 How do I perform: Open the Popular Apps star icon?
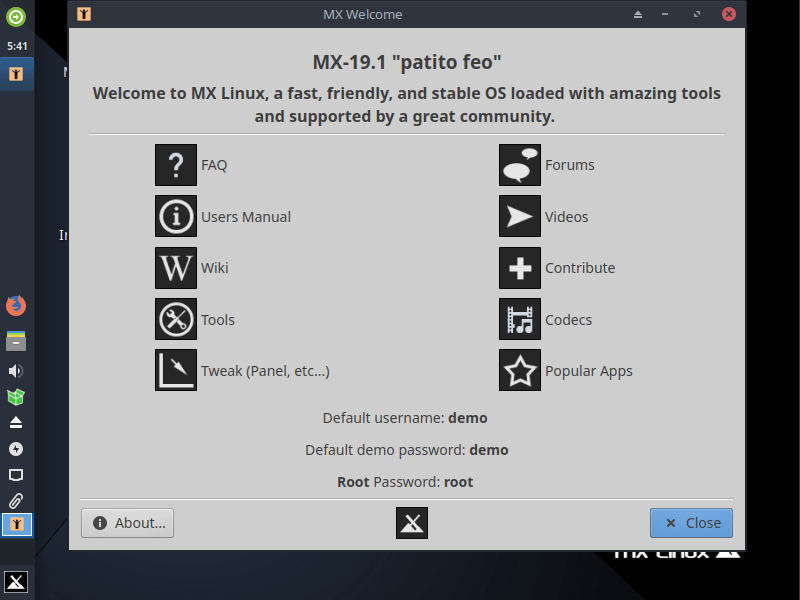pos(519,370)
